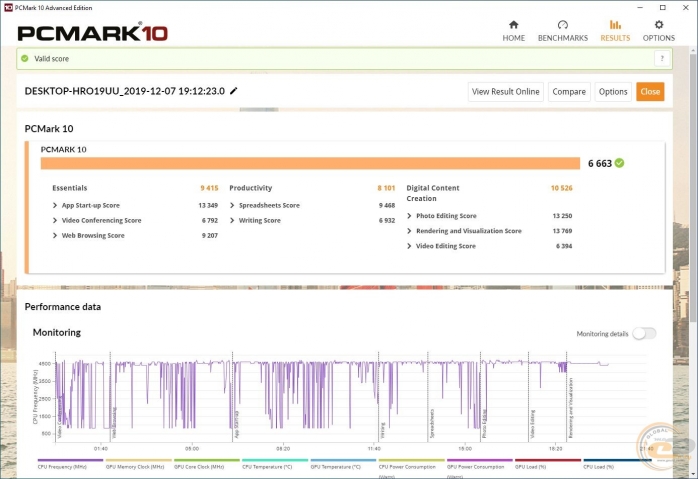Click Digital Content Creation score 10 526
Viewport: 698px width, 479px height.
(562, 188)
